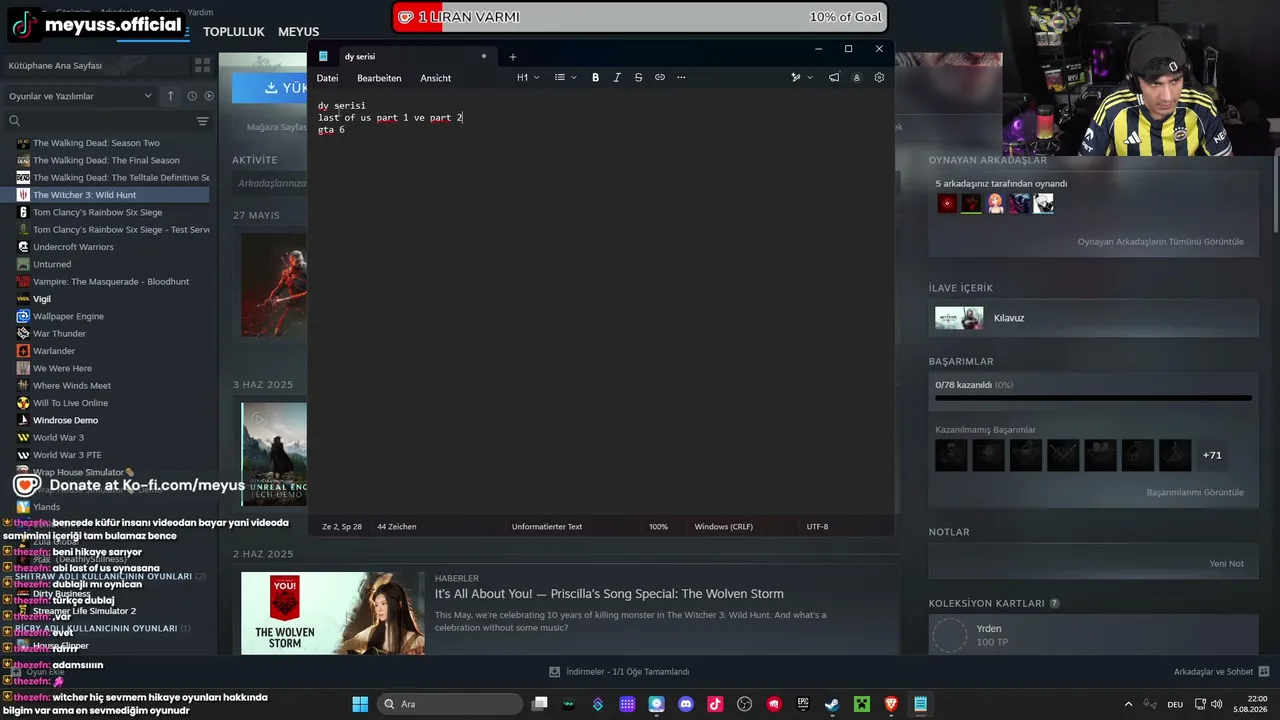The width and height of the screenshot is (1280, 720).
Task: Open the megaphone announcements icon in Notepad
Action: point(834,77)
